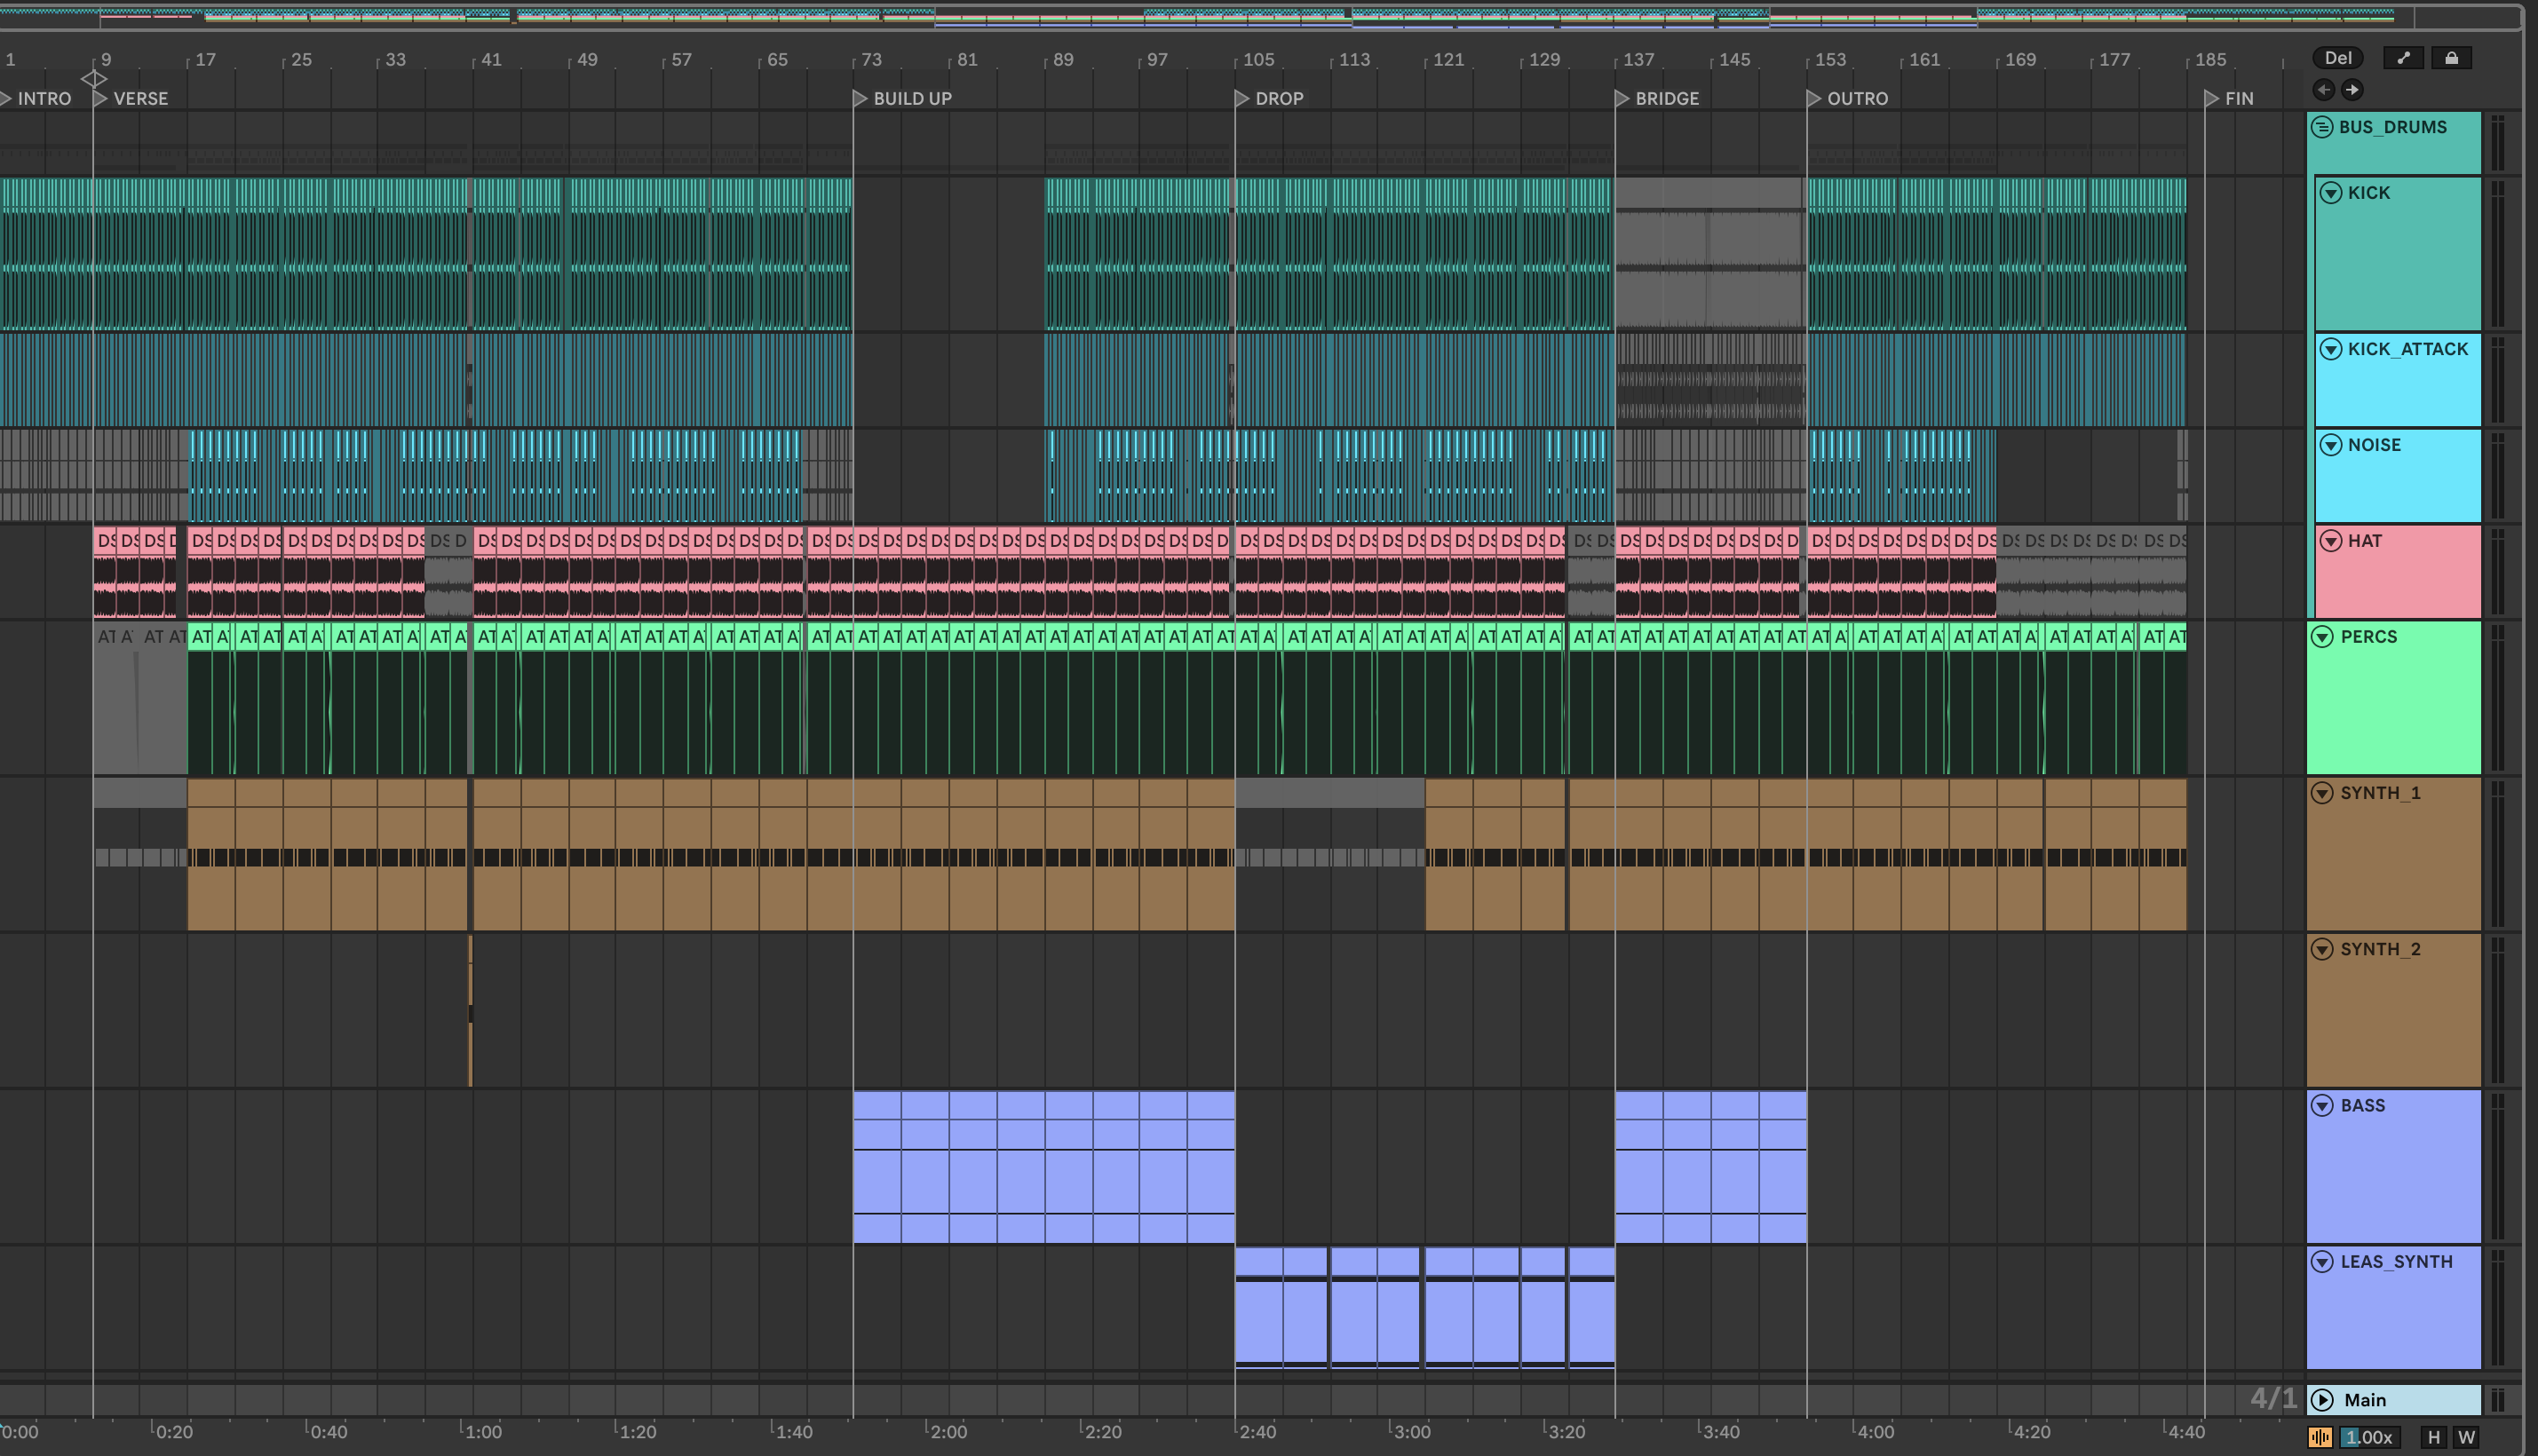Unfold the HAT track arrow
This screenshot has height=1456, width=2538.
(2331, 541)
